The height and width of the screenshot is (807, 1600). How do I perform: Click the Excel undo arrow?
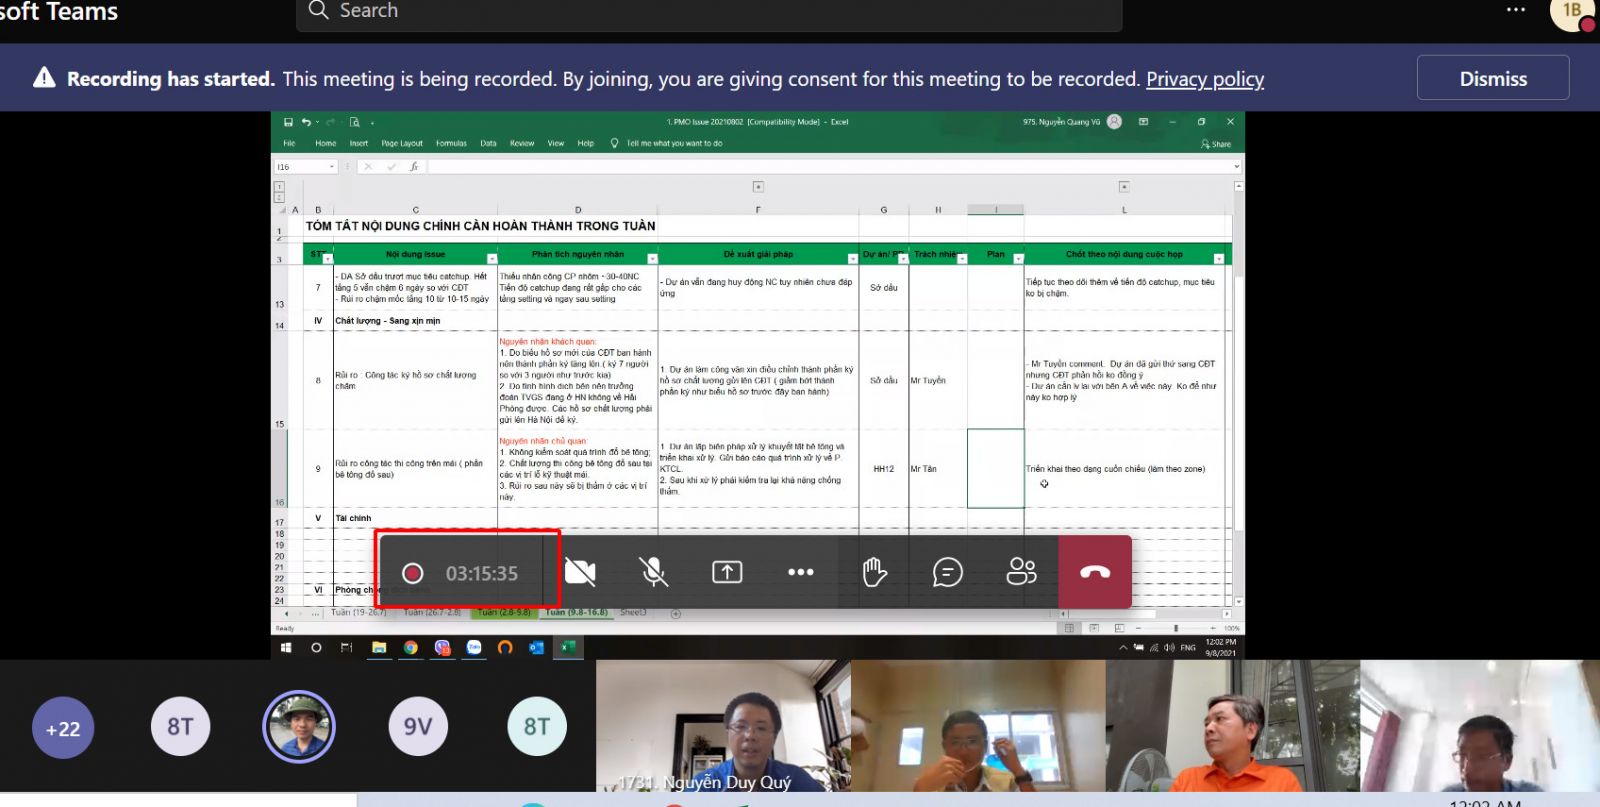(x=306, y=122)
